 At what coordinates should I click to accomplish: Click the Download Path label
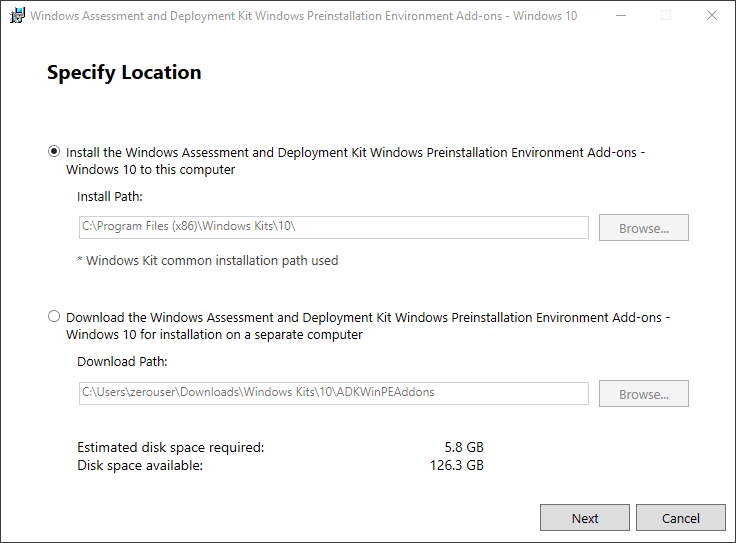point(122,362)
